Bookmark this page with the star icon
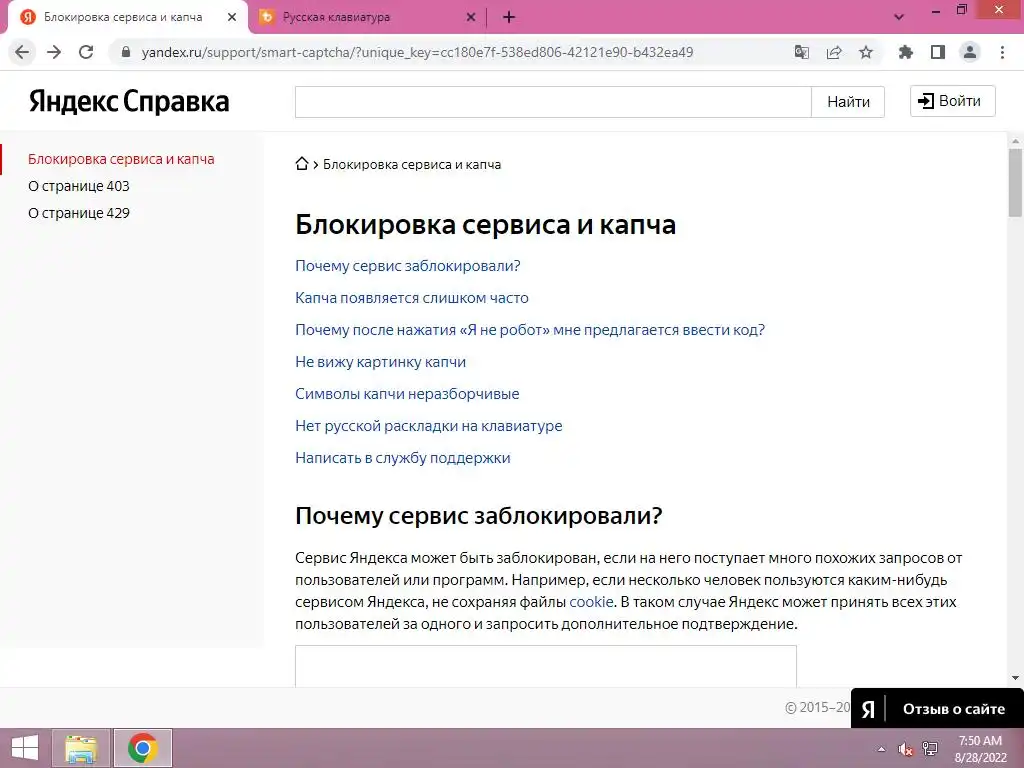 866,52
